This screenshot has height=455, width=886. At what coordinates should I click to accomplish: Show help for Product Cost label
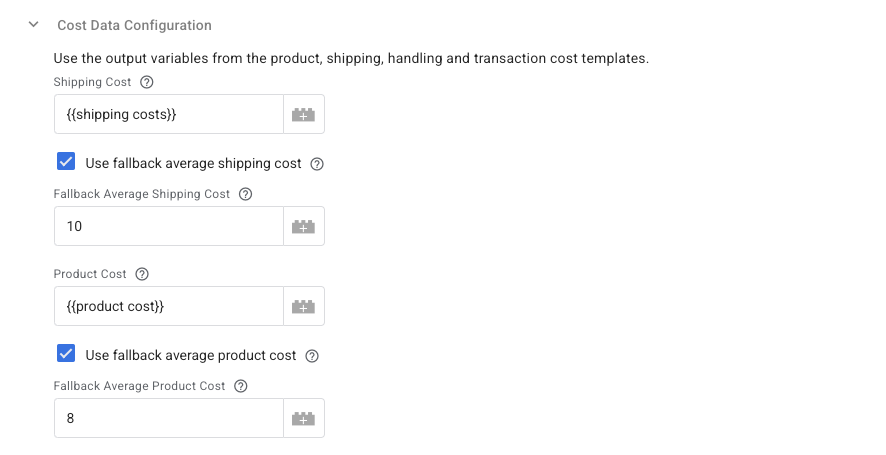pyautogui.click(x=142, y=274)
